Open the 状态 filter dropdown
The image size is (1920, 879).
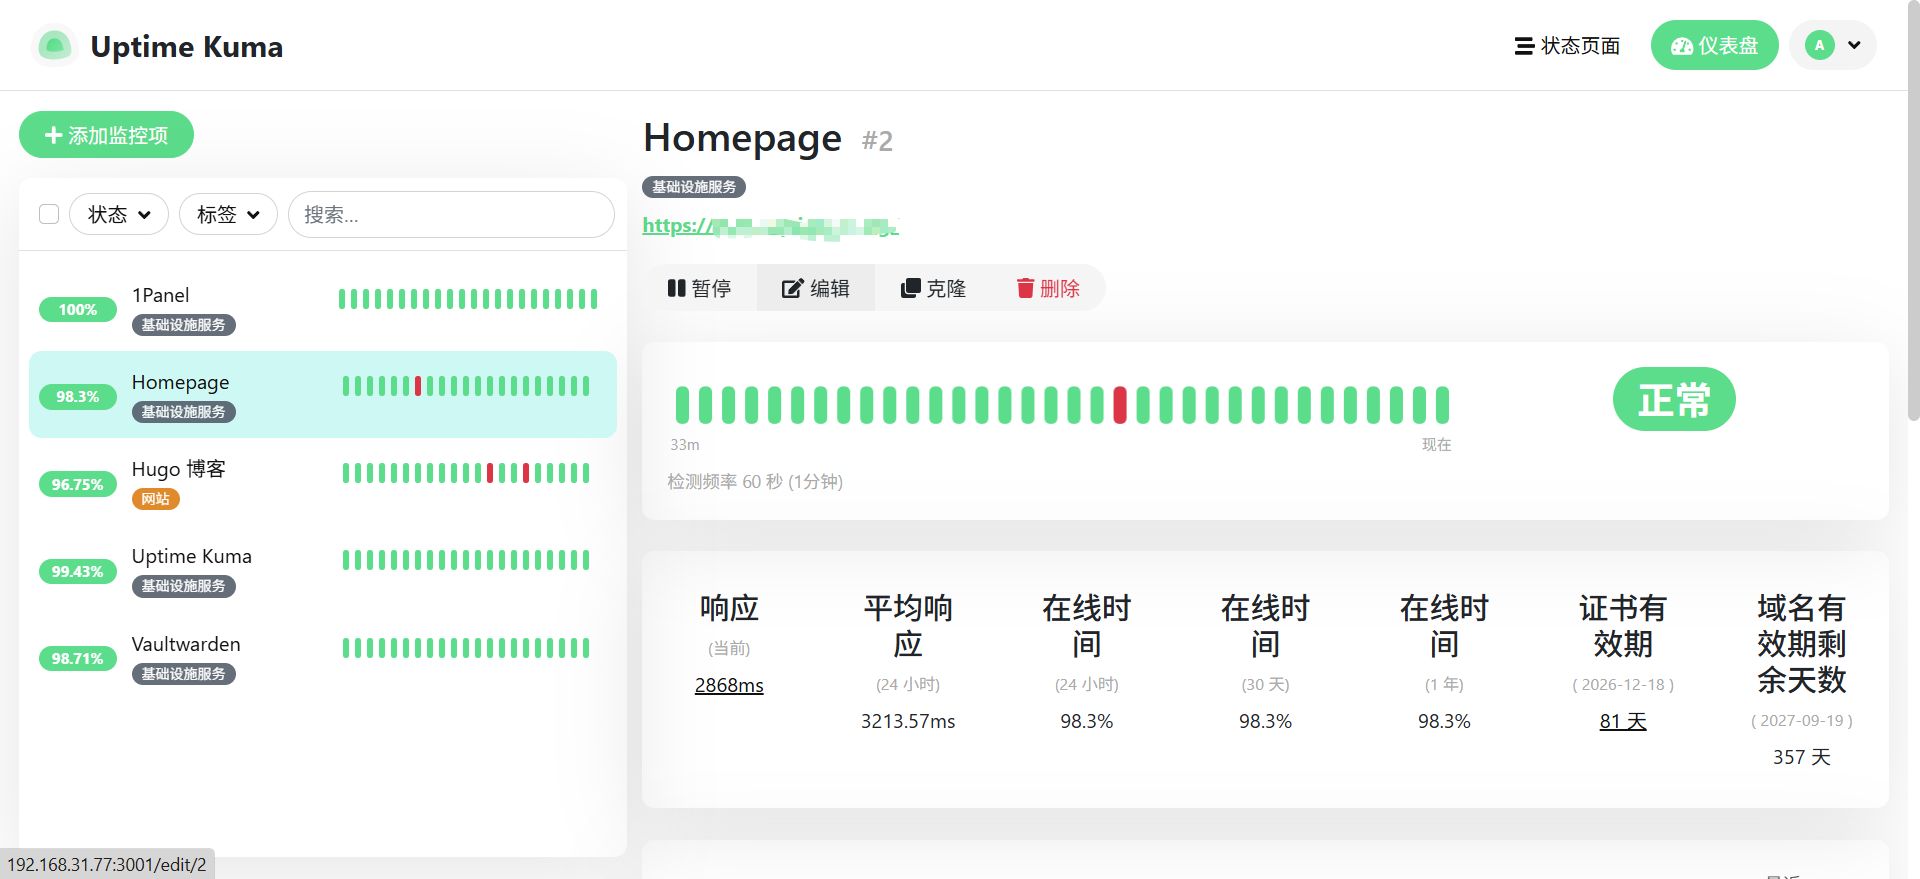[x=119, y=214]
